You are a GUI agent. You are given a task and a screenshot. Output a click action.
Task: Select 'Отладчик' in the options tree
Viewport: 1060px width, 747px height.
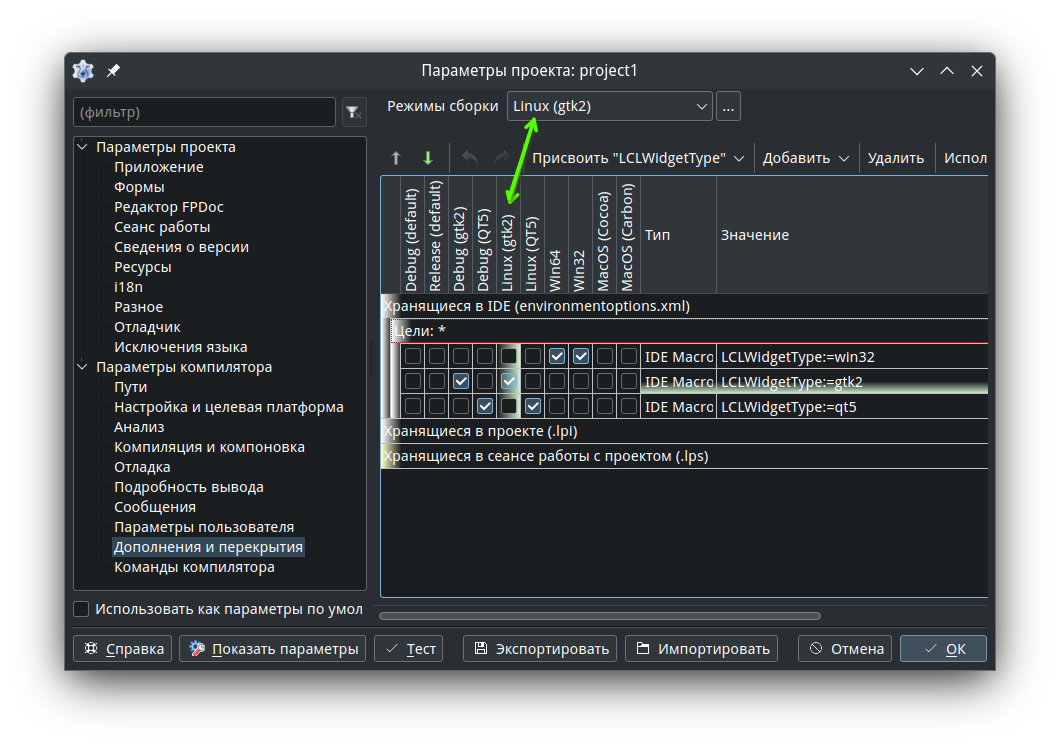coord(147,327)
